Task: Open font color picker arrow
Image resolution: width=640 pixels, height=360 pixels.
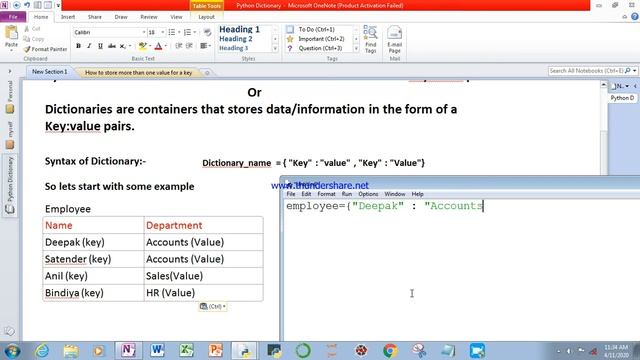Action: 166,46
